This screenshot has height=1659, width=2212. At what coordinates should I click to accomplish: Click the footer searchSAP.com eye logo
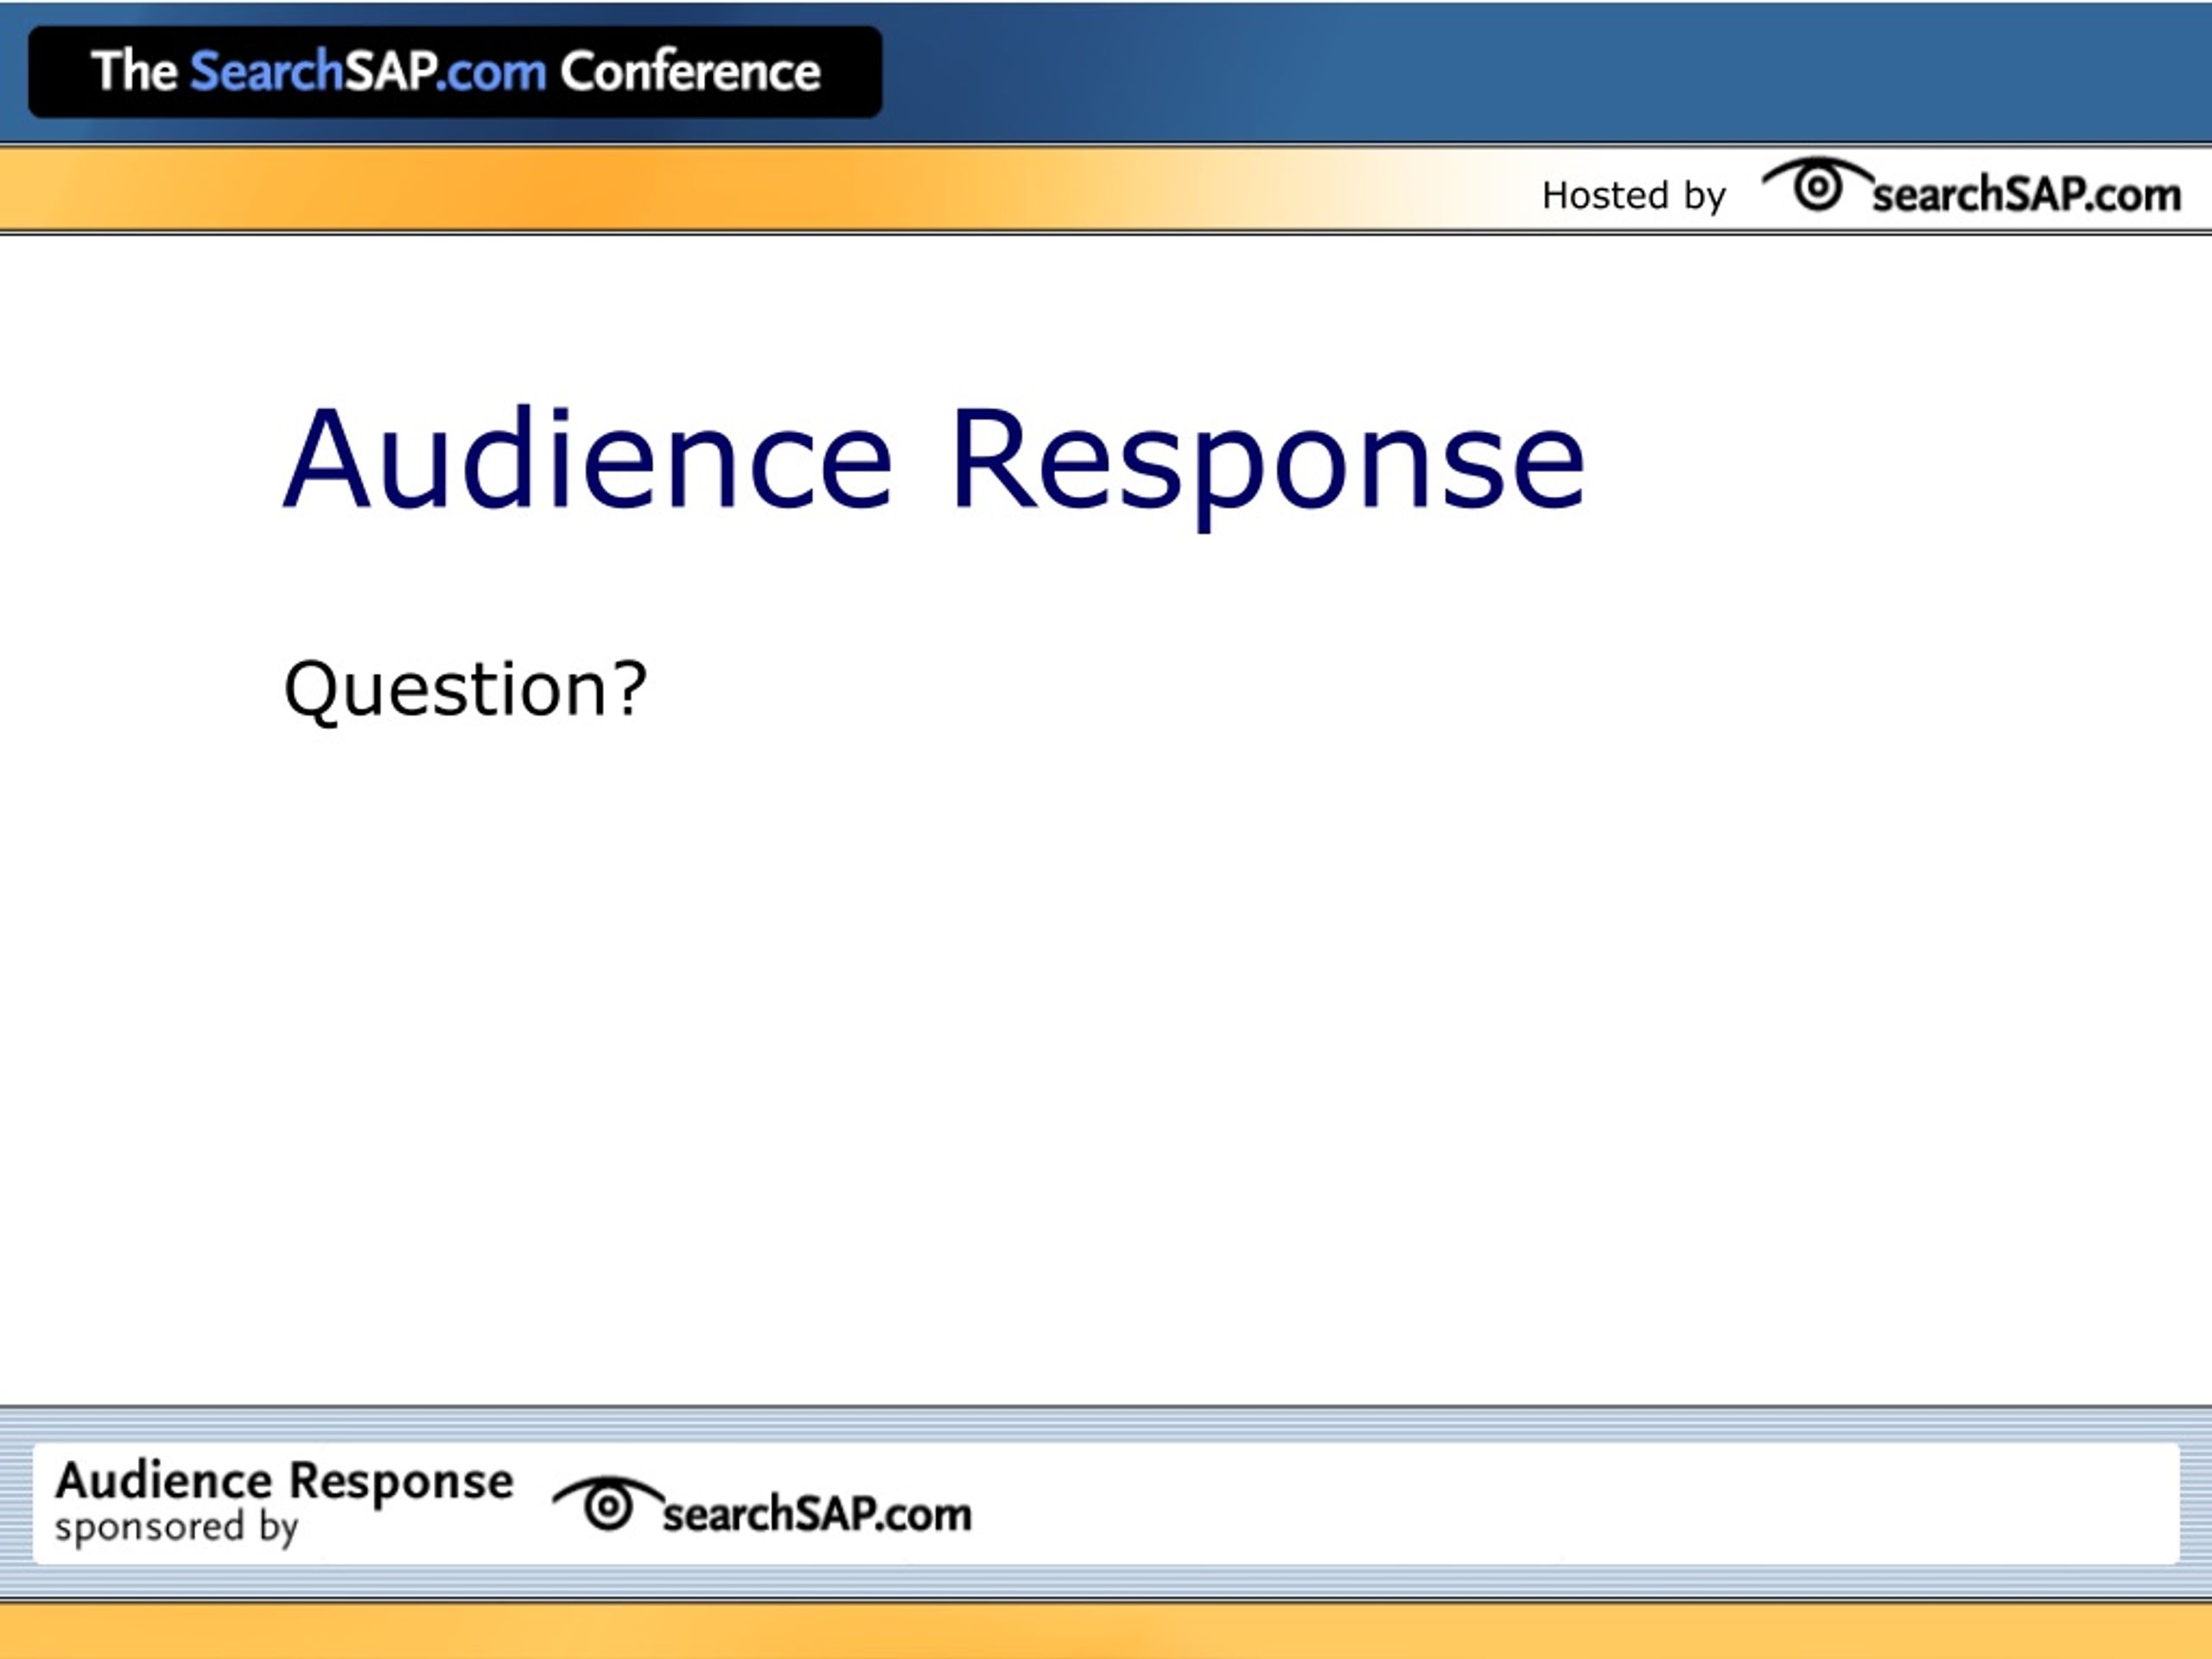tap(762, 1506)
